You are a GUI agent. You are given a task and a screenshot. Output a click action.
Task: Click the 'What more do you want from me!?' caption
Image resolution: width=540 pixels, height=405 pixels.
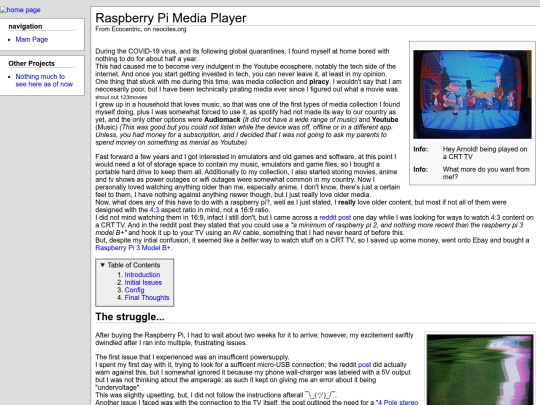pyautogui.click(x=486, y=173)
